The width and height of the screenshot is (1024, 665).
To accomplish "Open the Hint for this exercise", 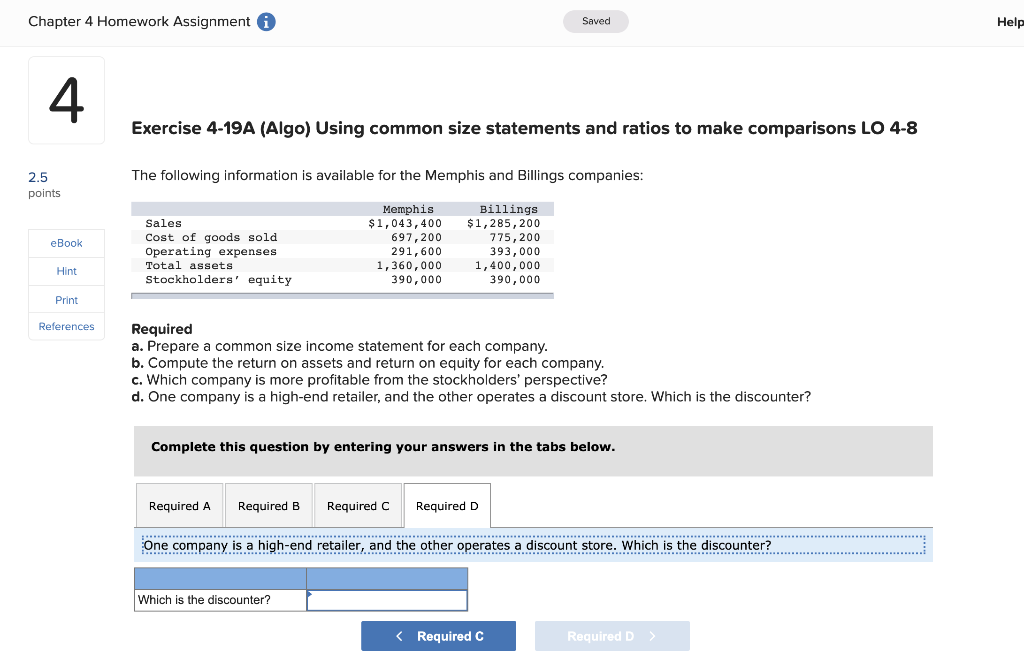I will tap(66, 270).
